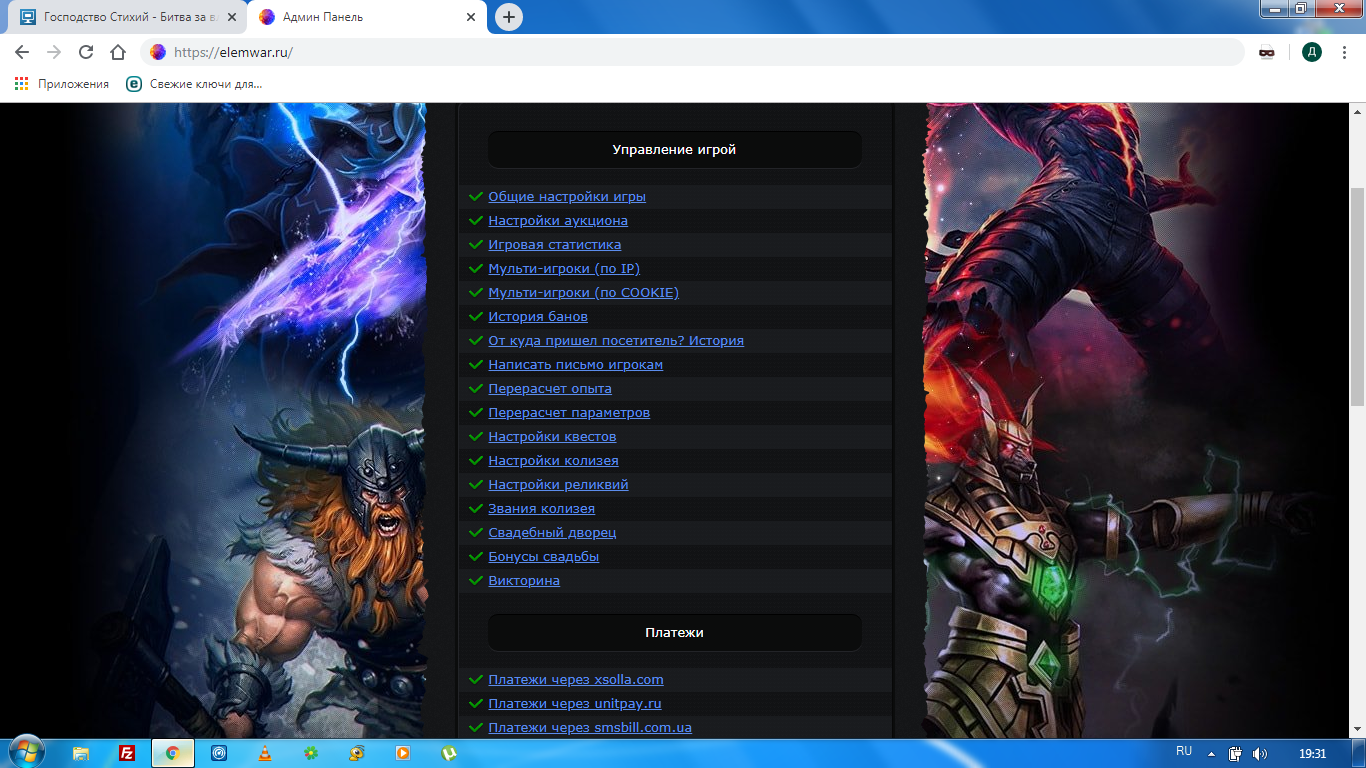Click green checkmark beside Платежи через xsolla.com
The width and height of the screenshot is (1366, 768).
tap(476, 680)
